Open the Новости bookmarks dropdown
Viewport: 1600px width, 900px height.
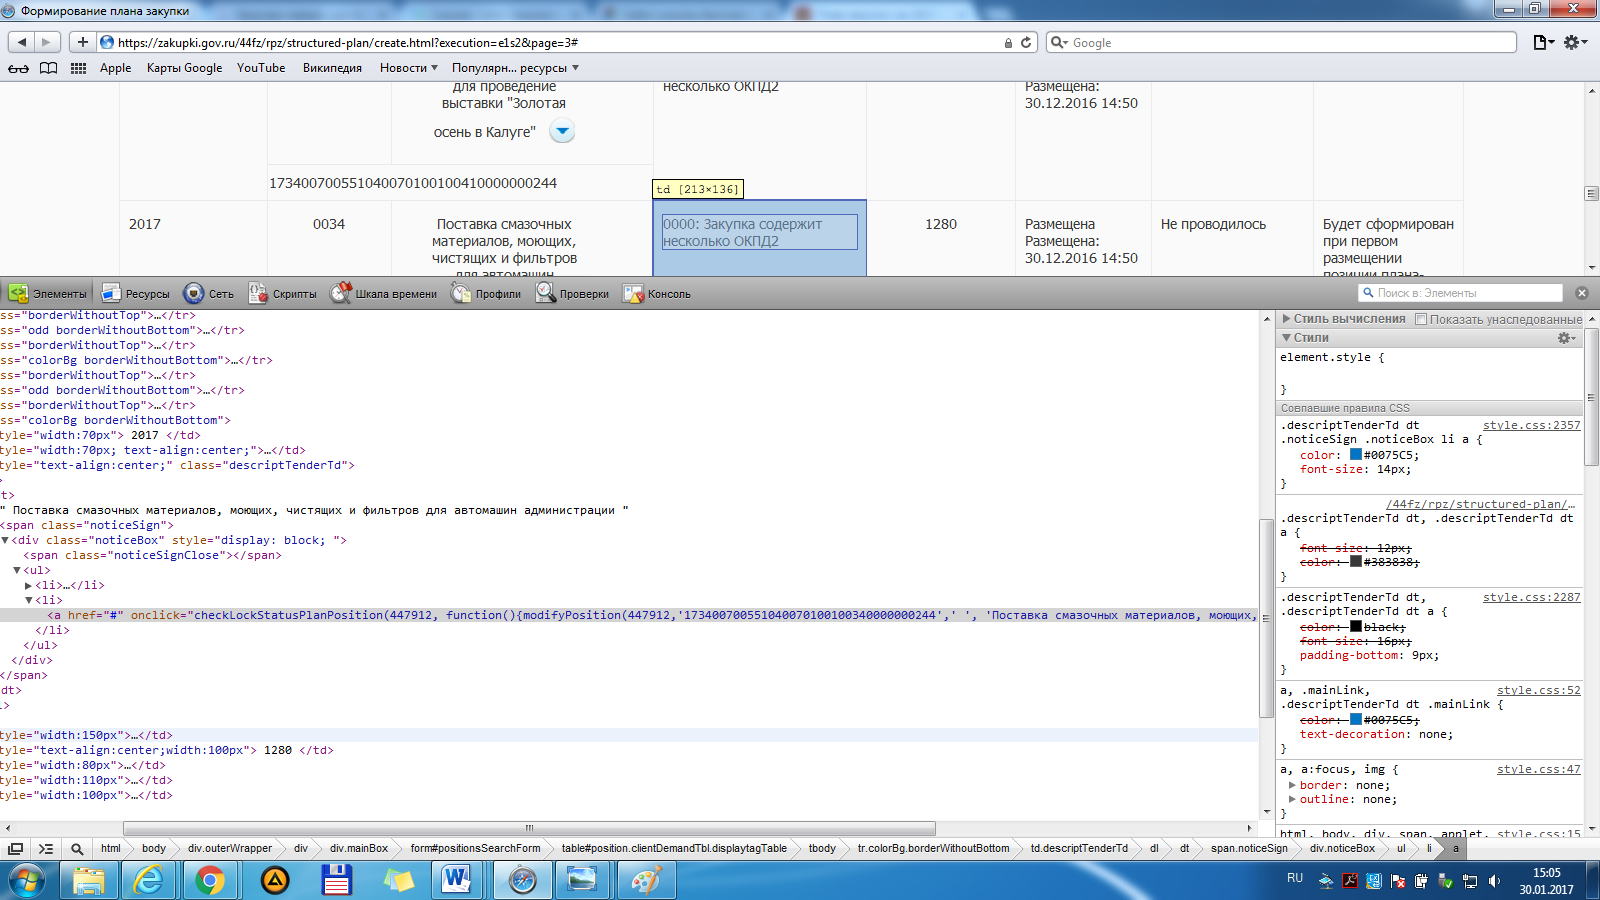coord(408,68)
